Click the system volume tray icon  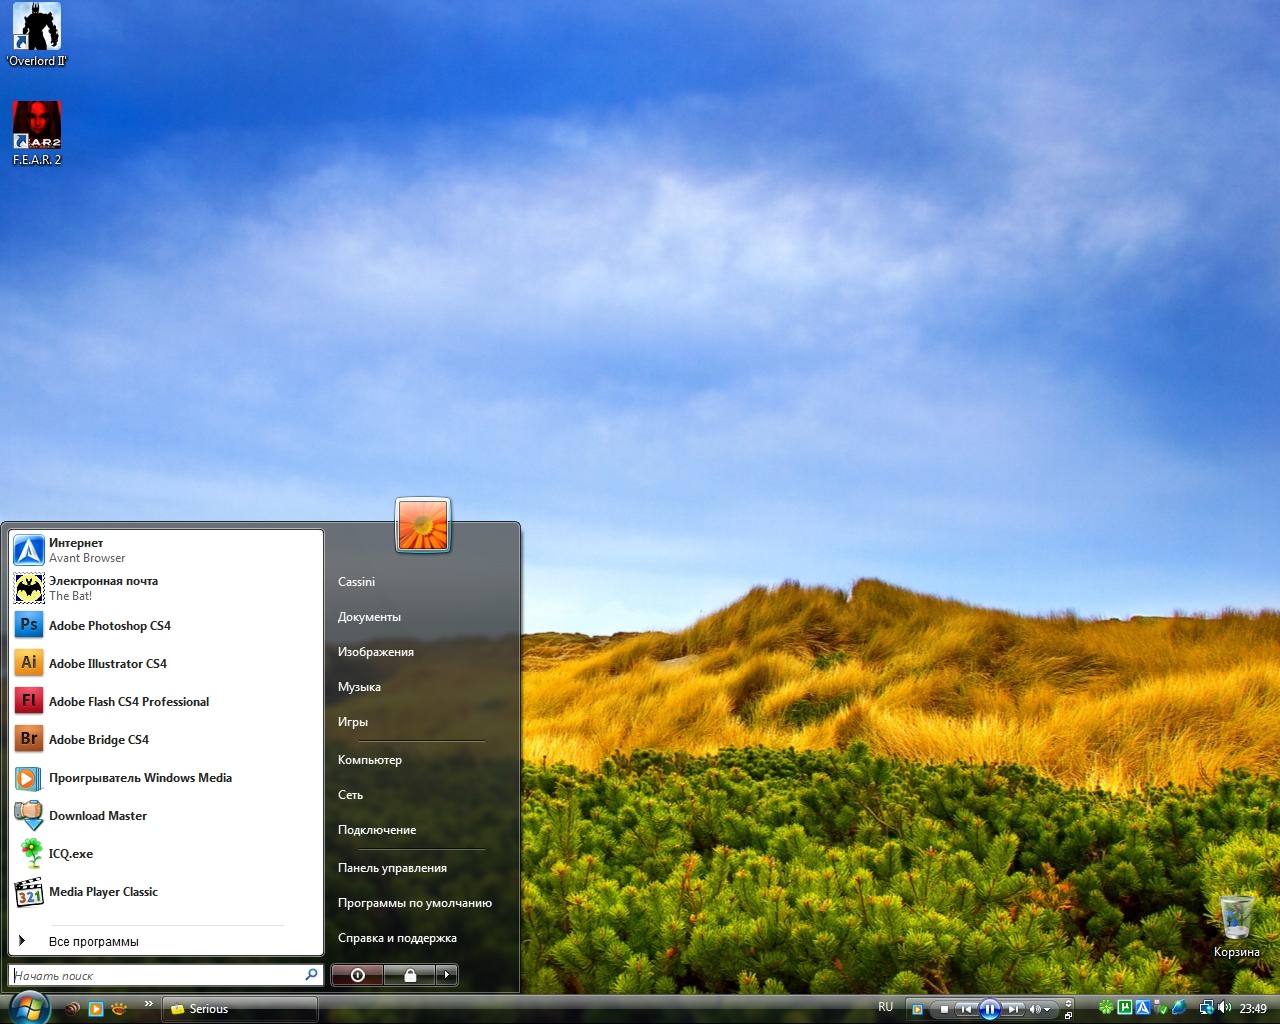(1224, 1008)
